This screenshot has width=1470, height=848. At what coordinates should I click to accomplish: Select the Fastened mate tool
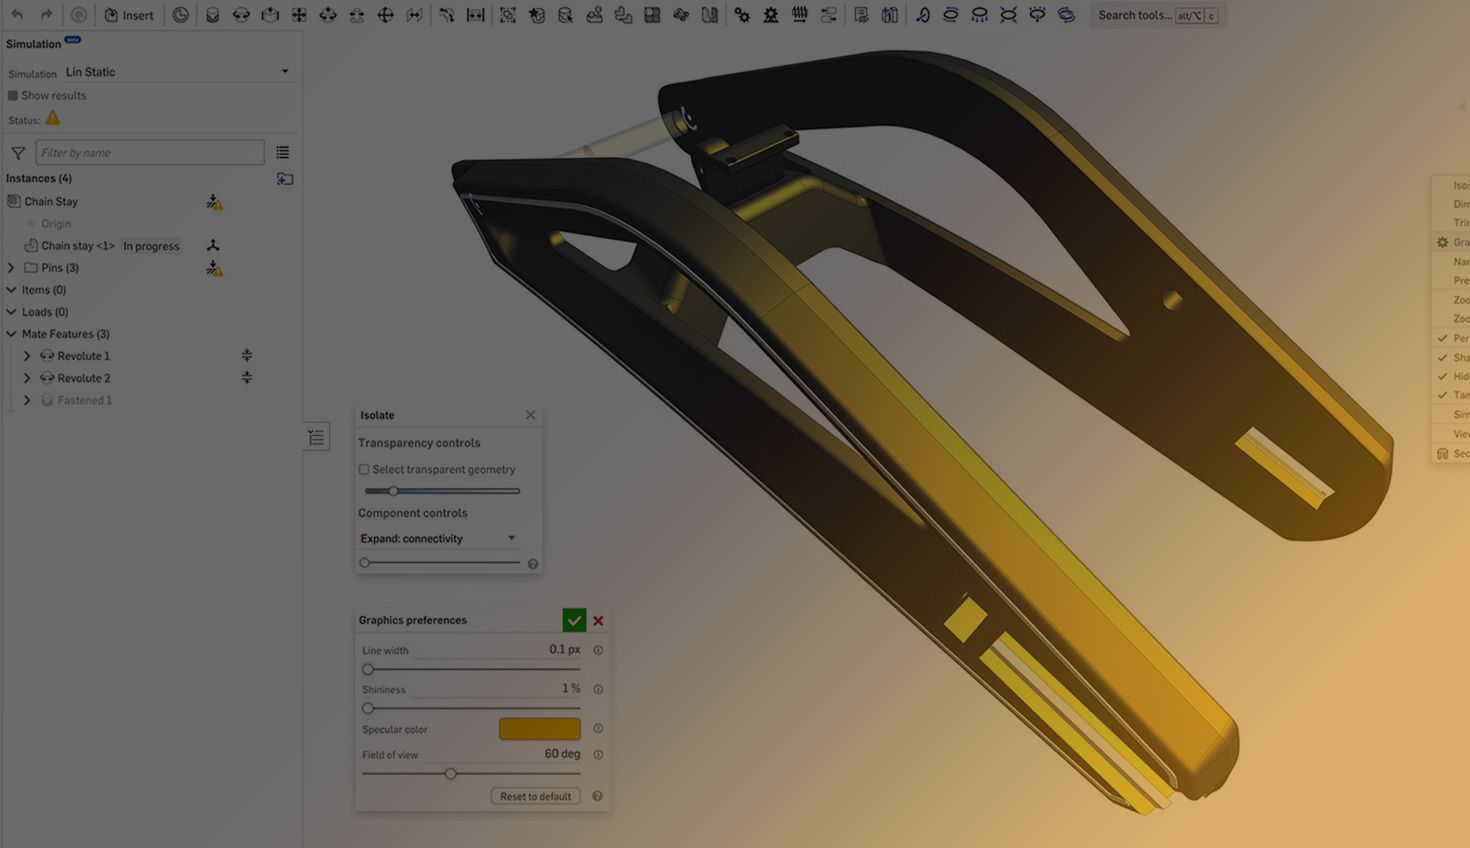pos(212,15)
